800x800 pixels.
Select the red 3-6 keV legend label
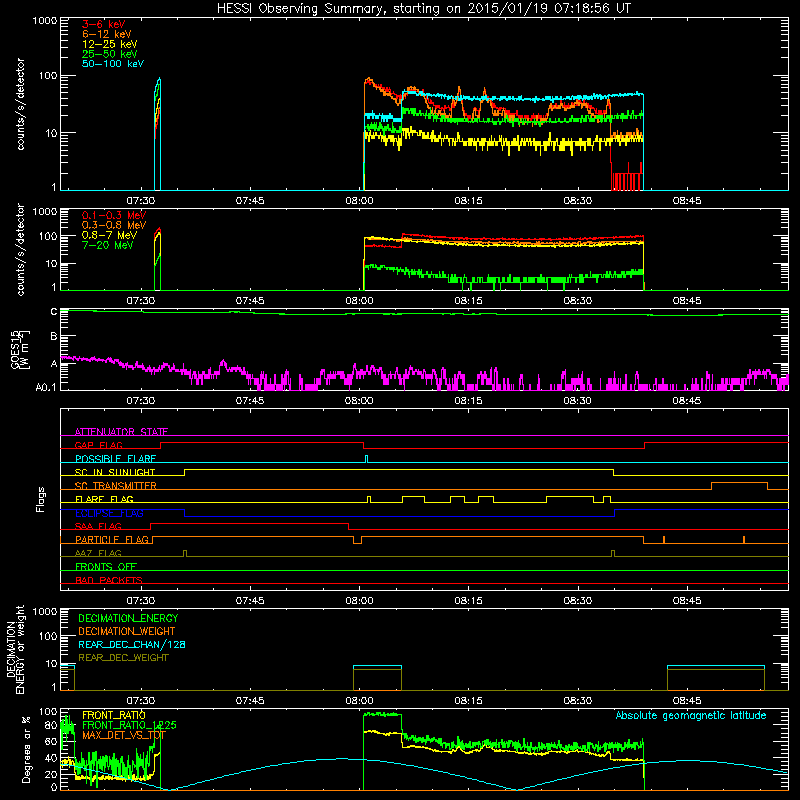(x=104, y=24)
